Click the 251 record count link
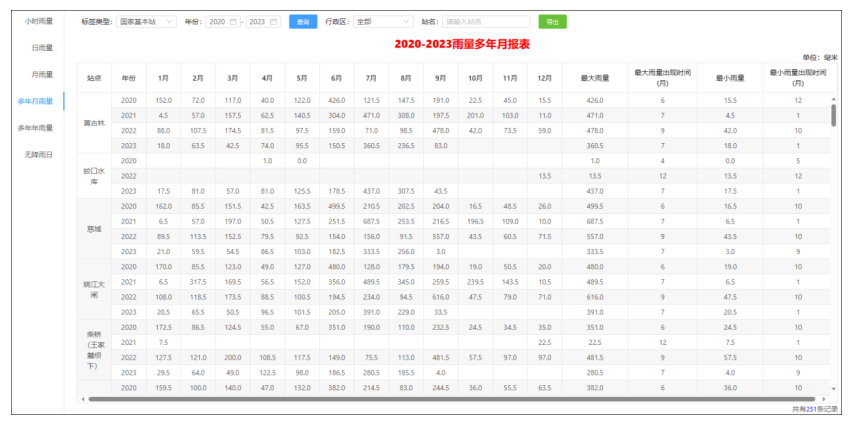Image resolution: width=850 pixels, height=423 pixels. (x=811, y=409)
